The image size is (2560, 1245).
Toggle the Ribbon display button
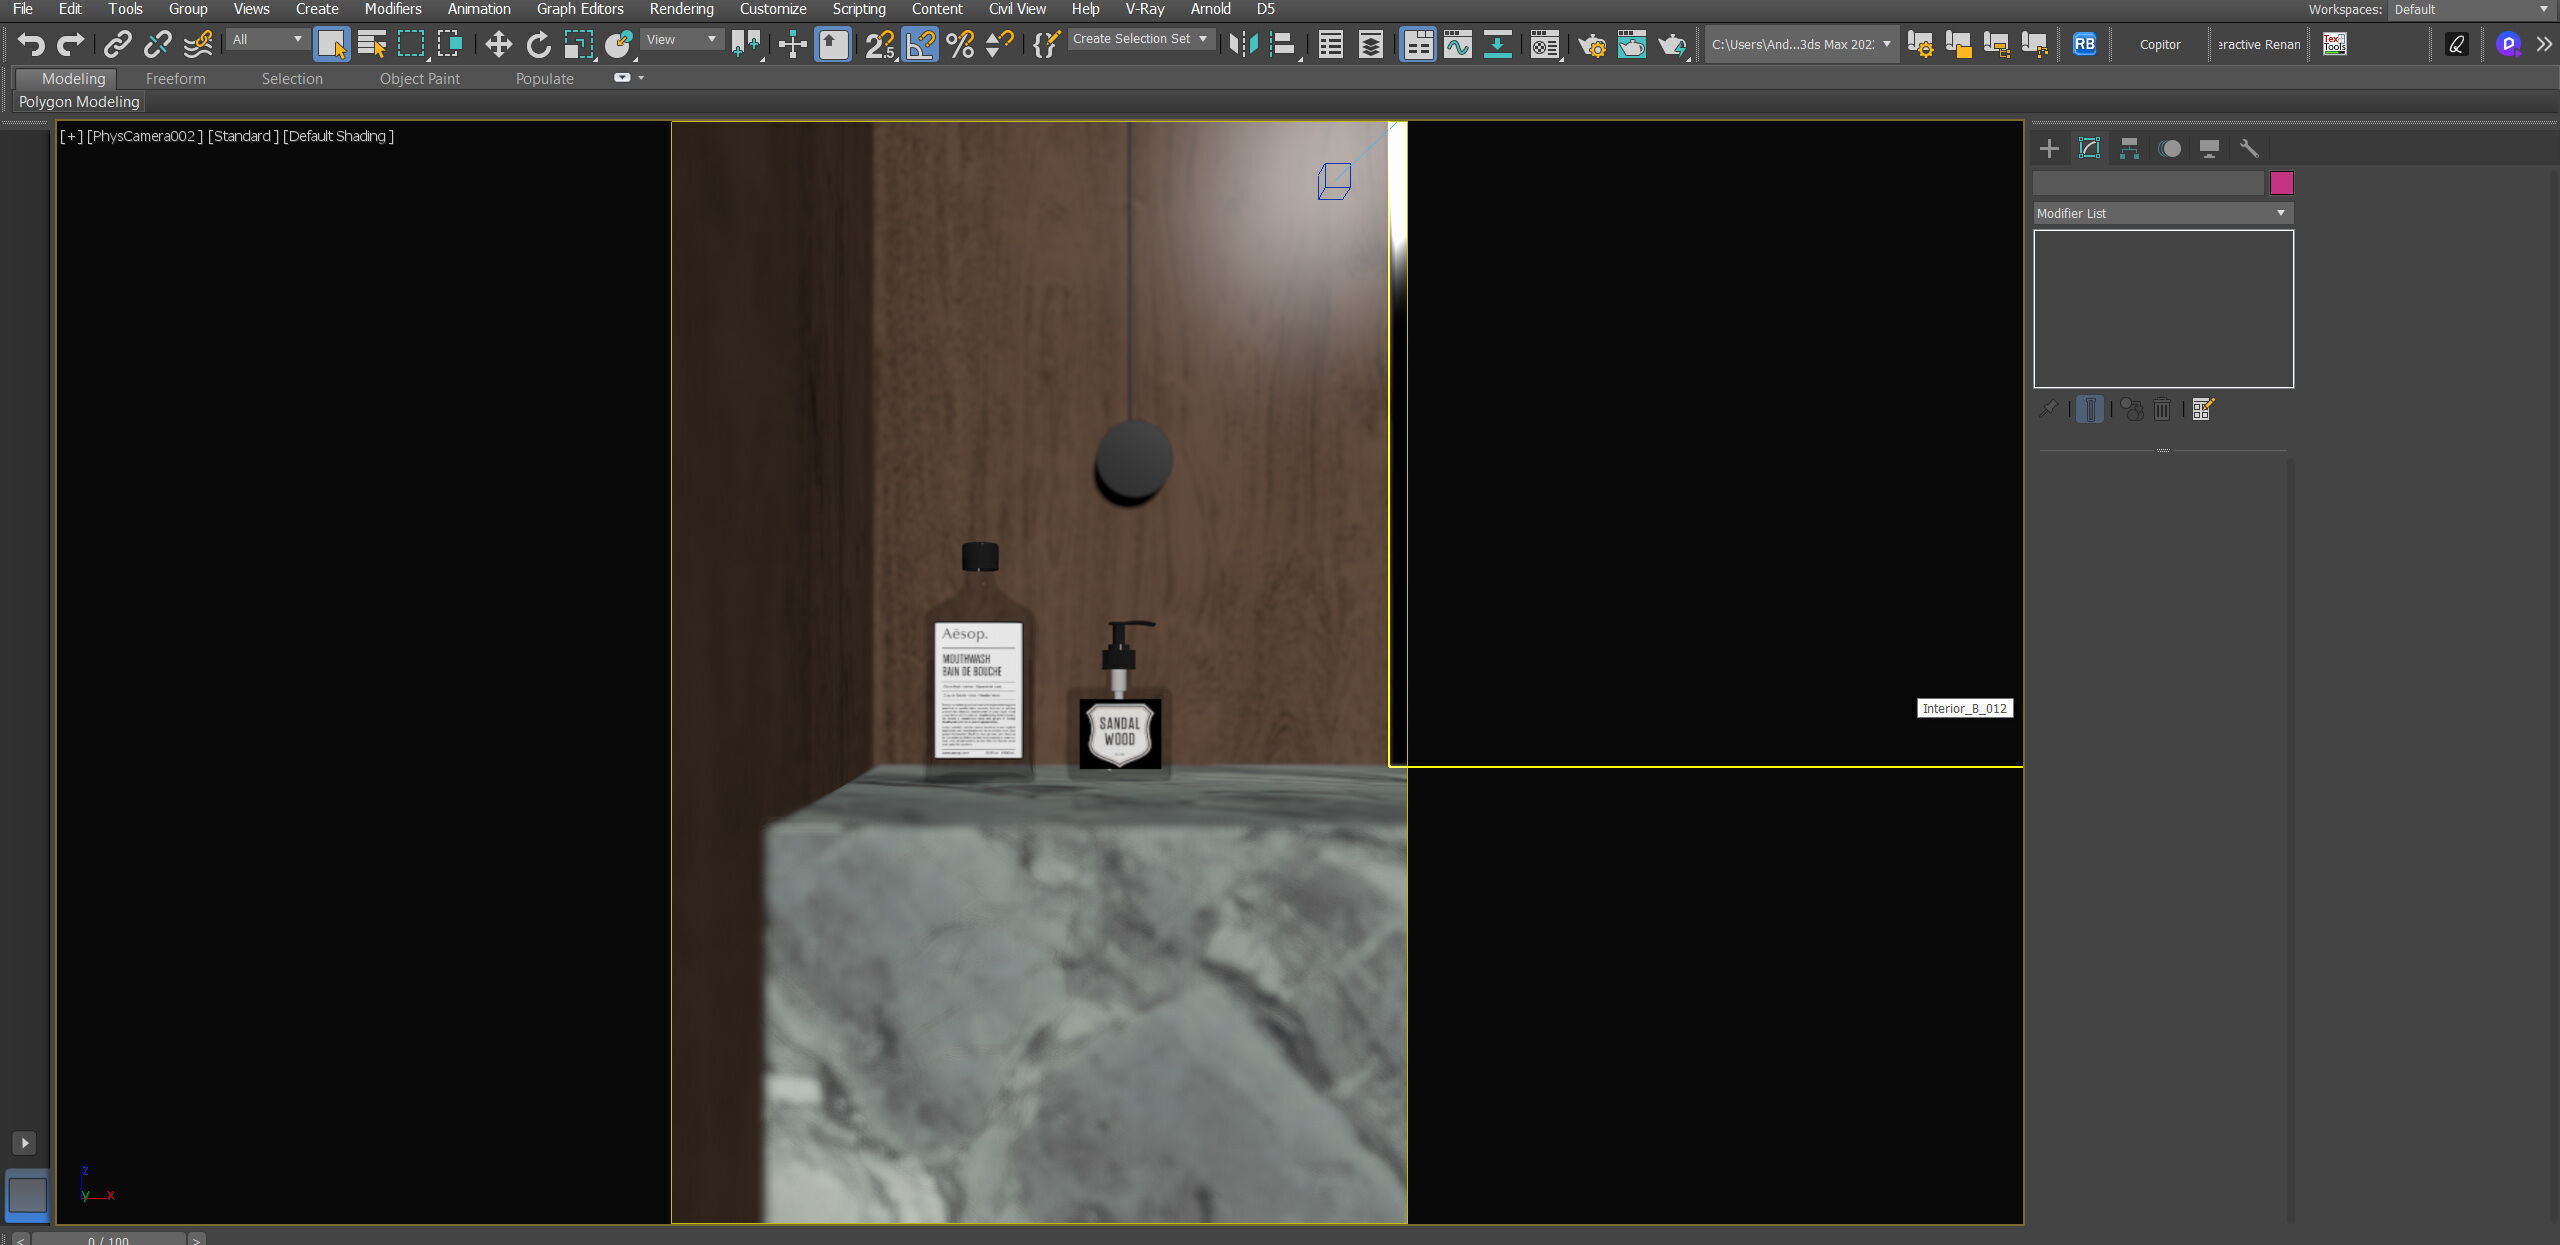click(x=1418, y=44)
